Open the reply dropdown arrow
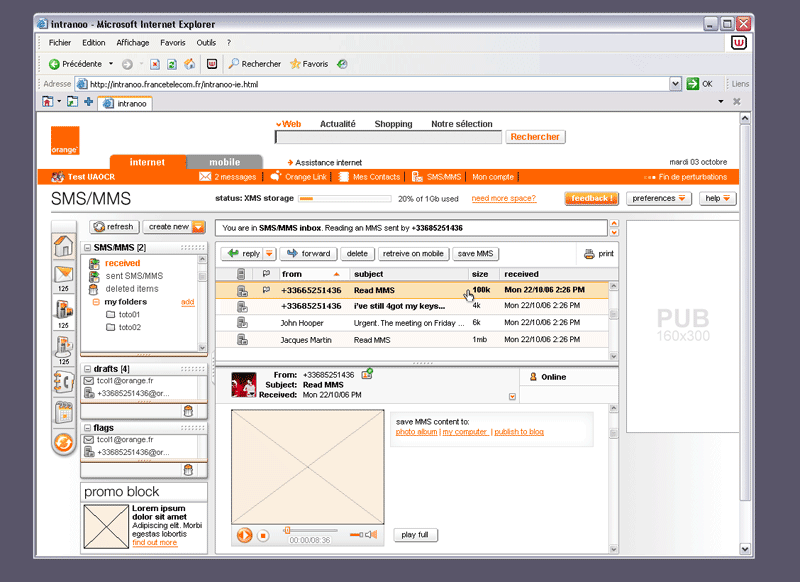 [269, 254]
